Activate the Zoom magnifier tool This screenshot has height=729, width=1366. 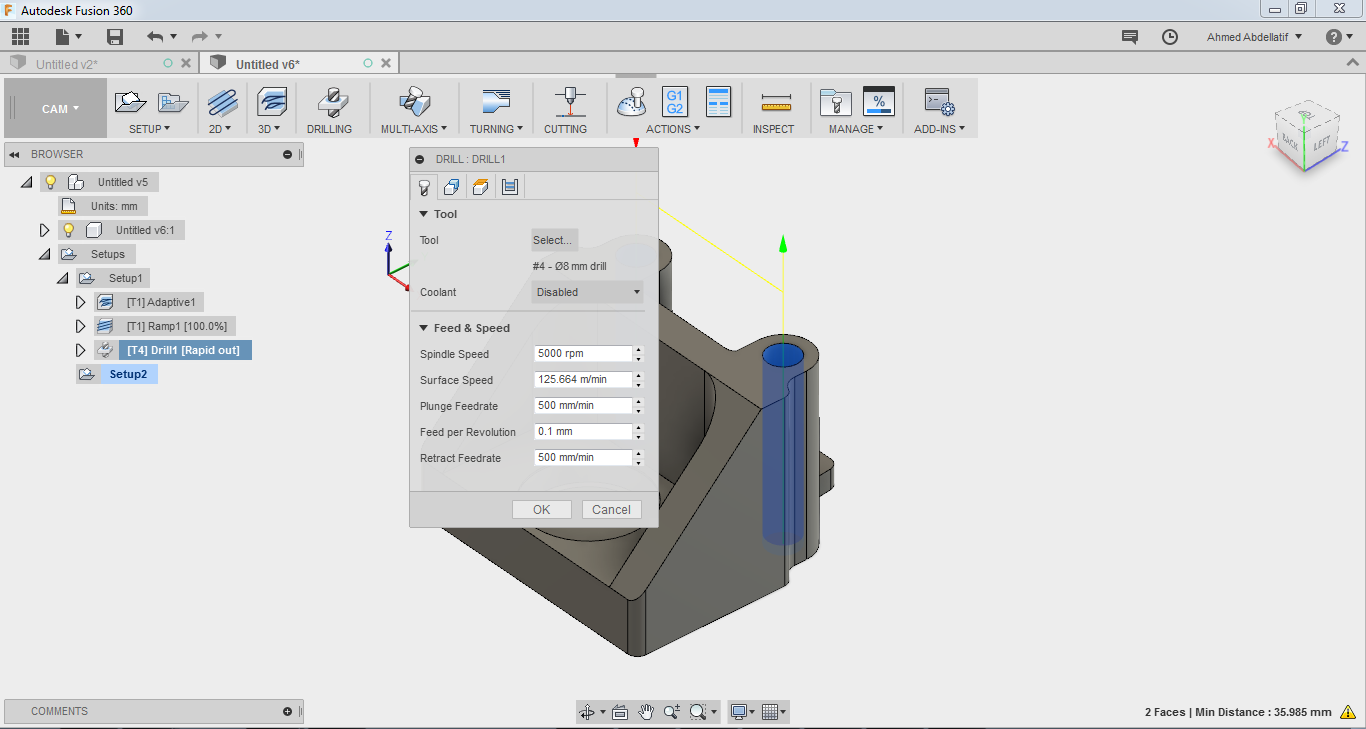pyautogui.click(x=671, y=712)
